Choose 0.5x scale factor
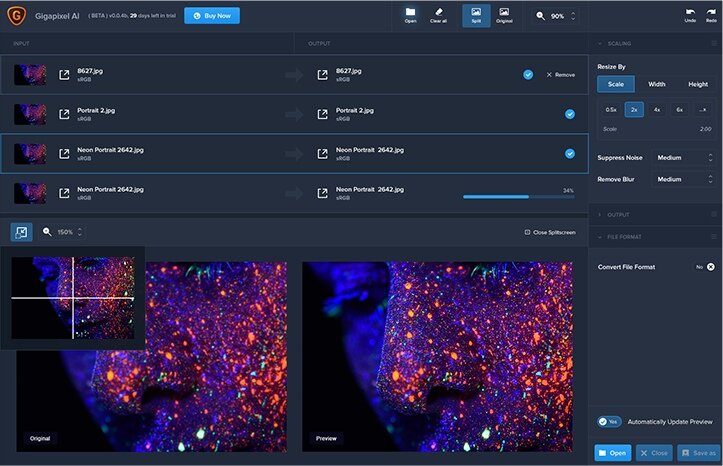Screen dimensions: 723x466 [x=611, y=110]
